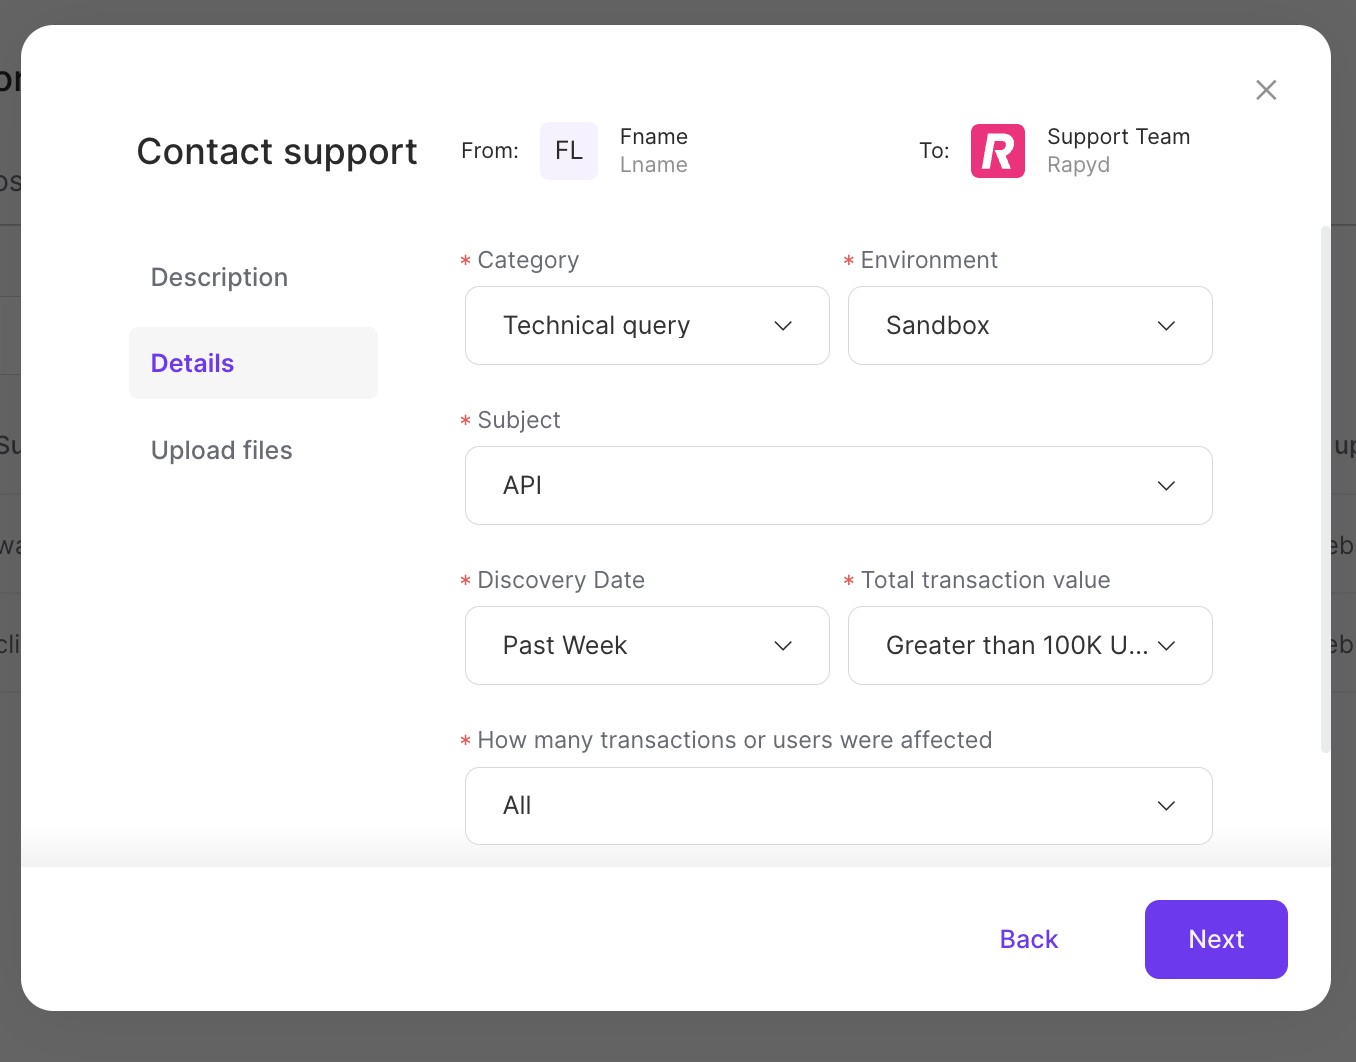Select the Details section
Screen dimensions: 1356x1062
click(192, 363)
